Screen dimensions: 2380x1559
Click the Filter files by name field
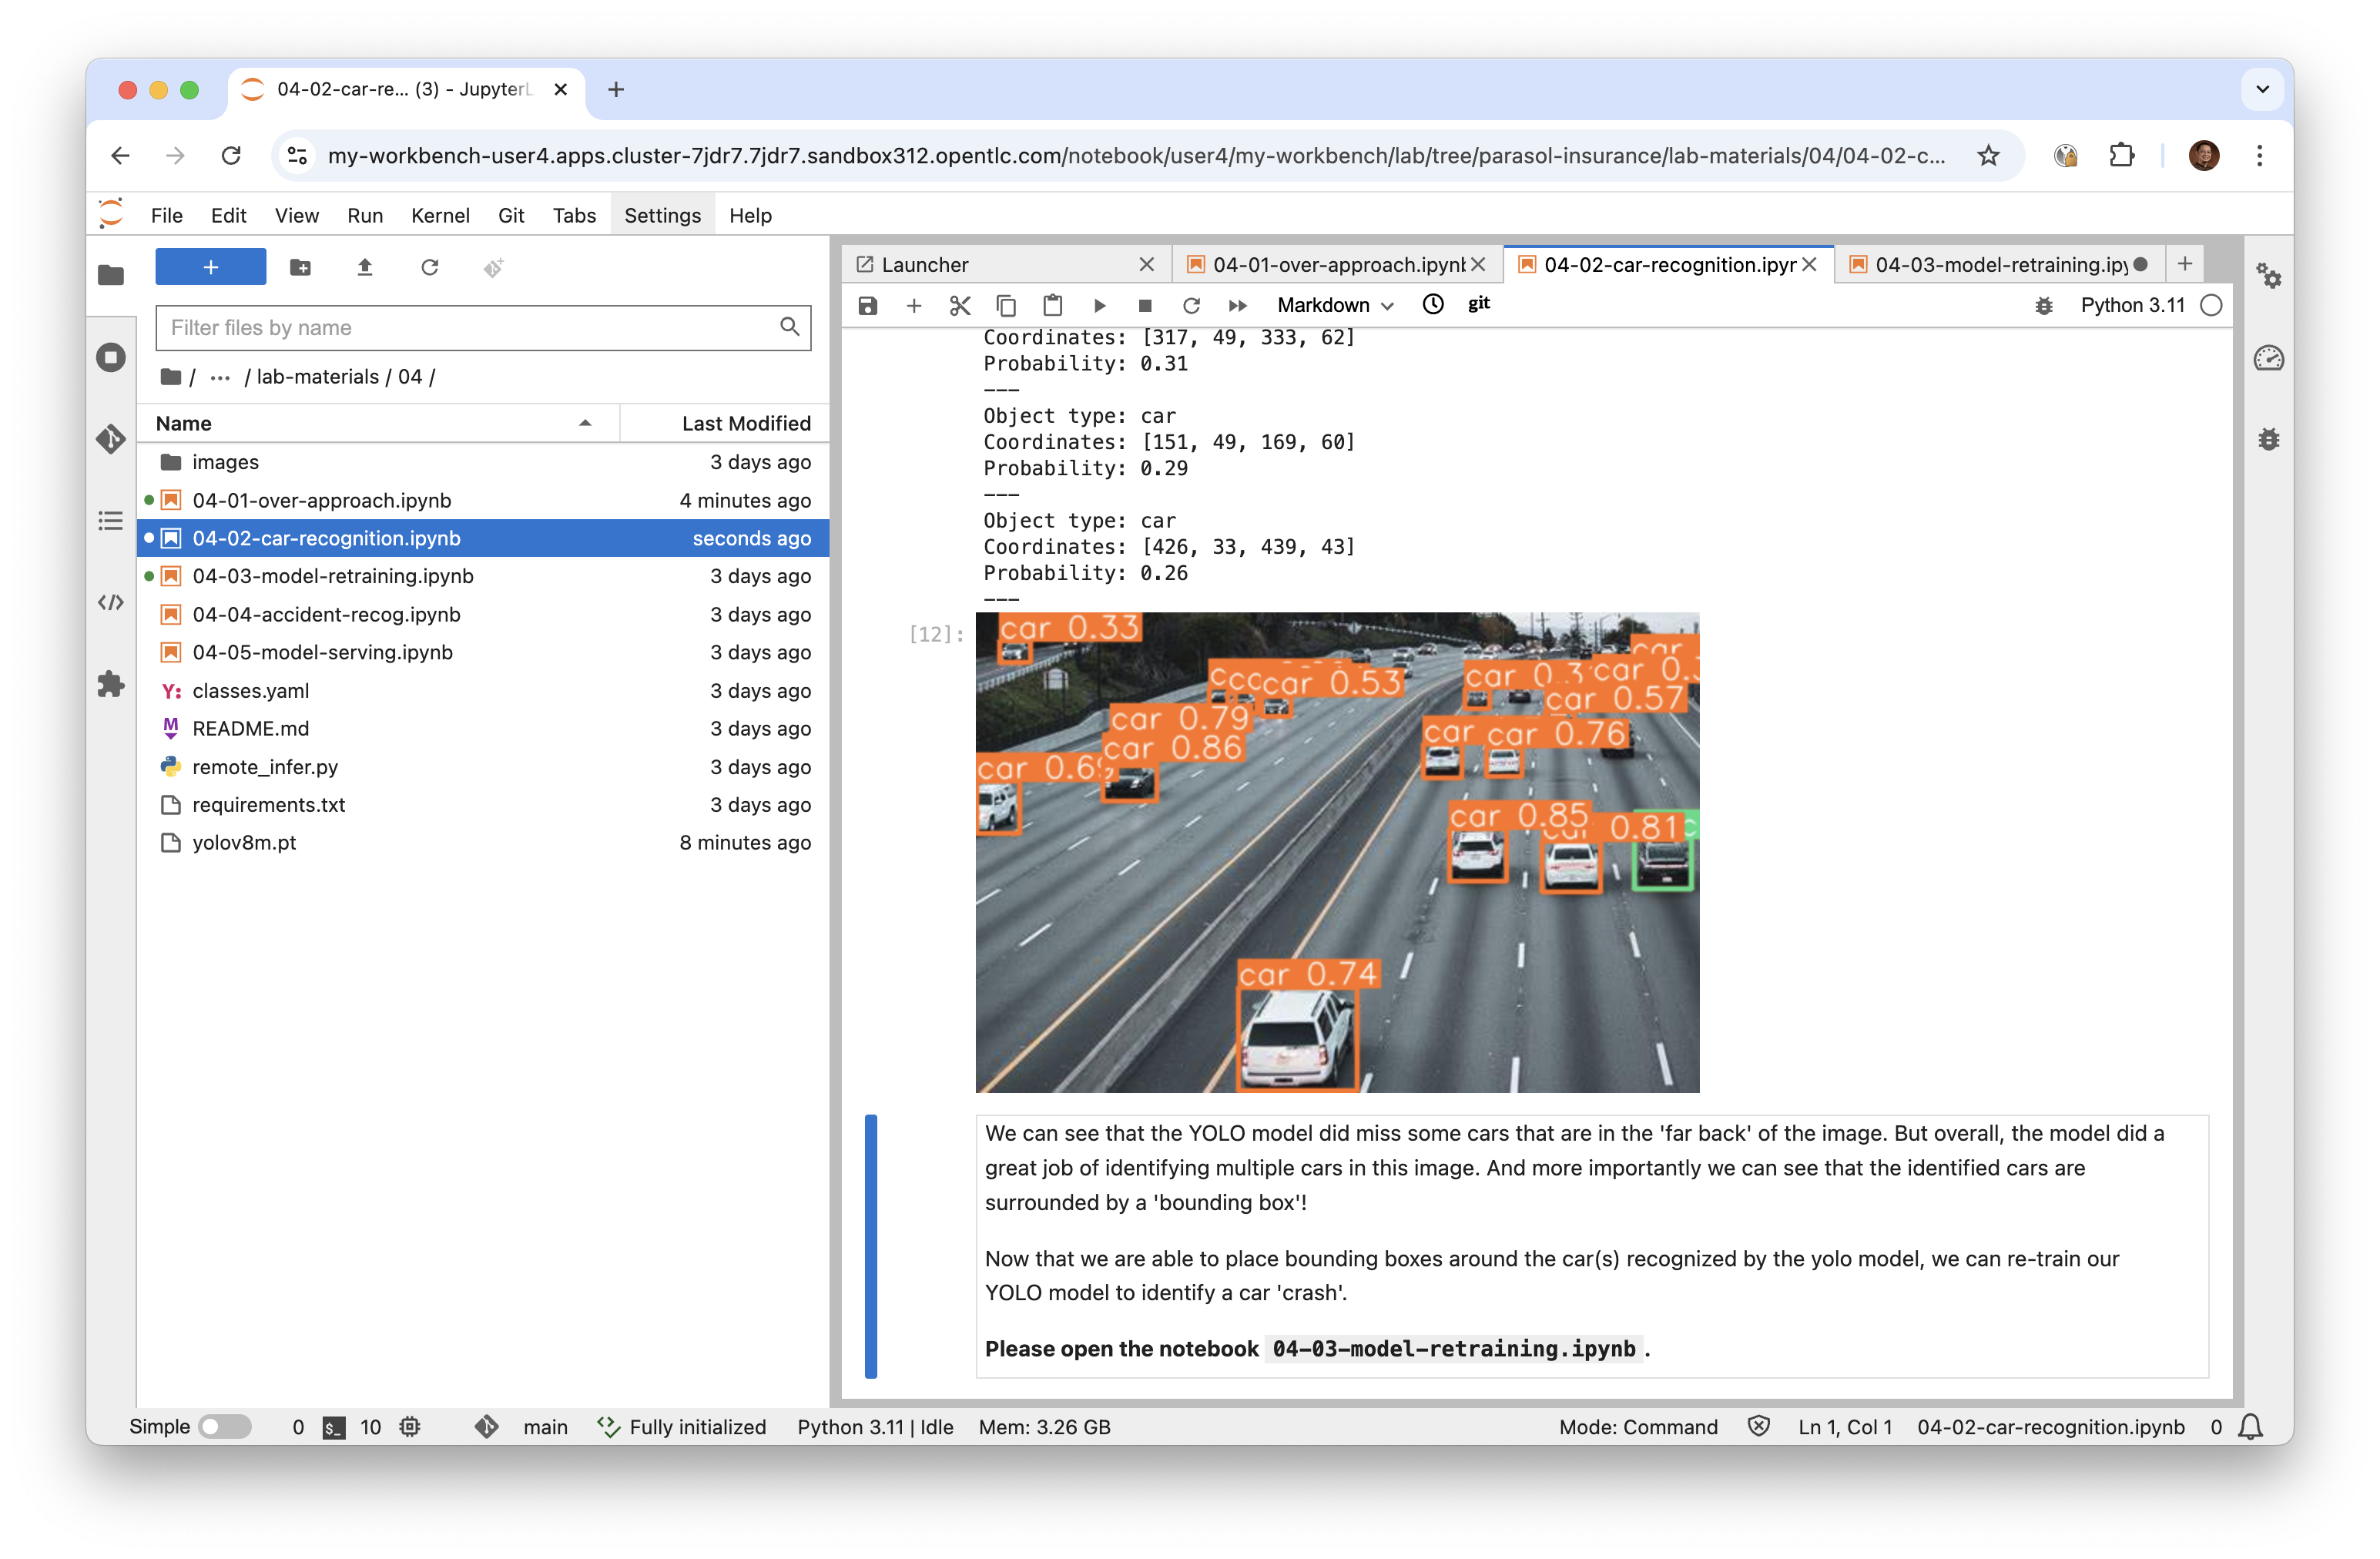click(470, 328)
